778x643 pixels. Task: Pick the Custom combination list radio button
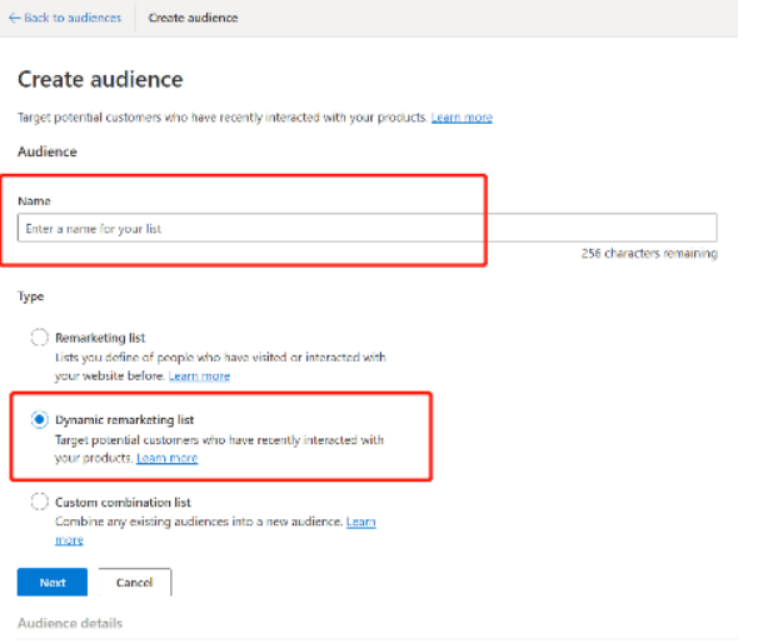pos(40,502)
